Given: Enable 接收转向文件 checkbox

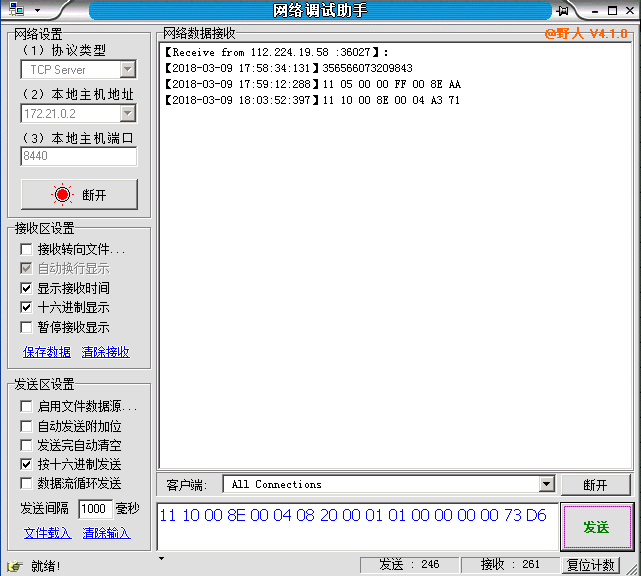Looking at the screenshot, I should click(26, 249).
